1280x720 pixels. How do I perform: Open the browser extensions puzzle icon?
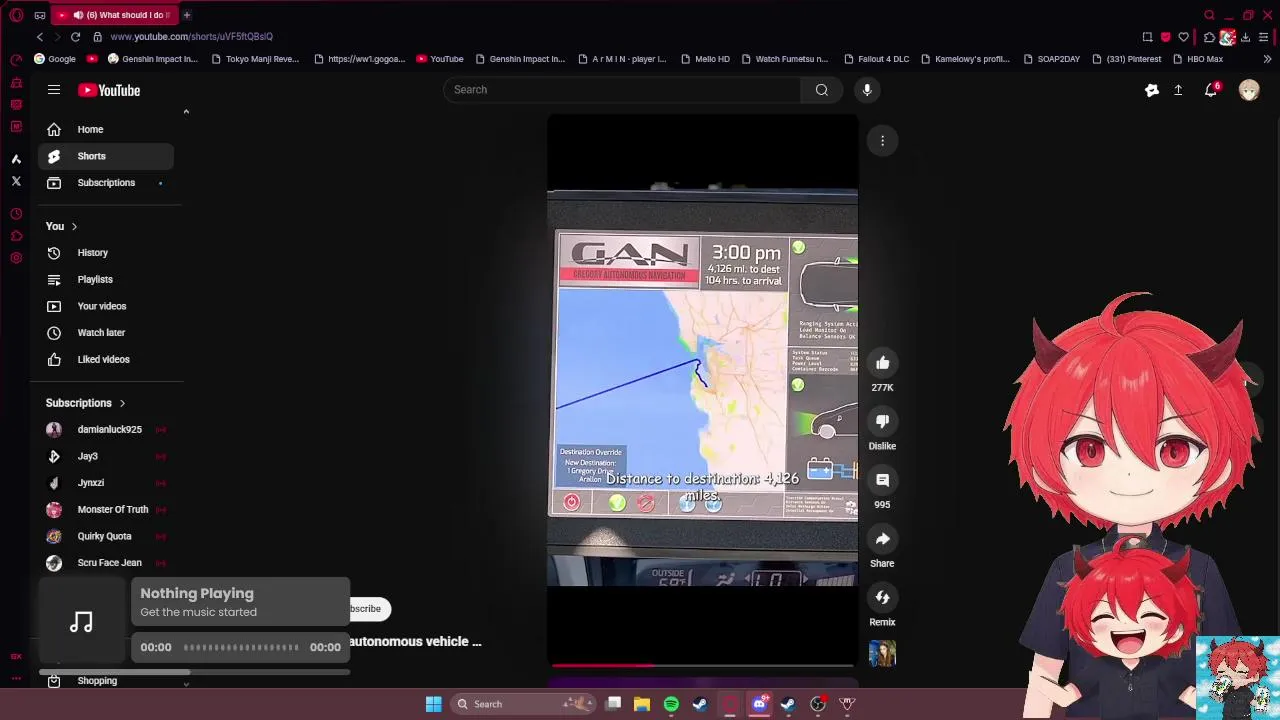coord(1209,37)
